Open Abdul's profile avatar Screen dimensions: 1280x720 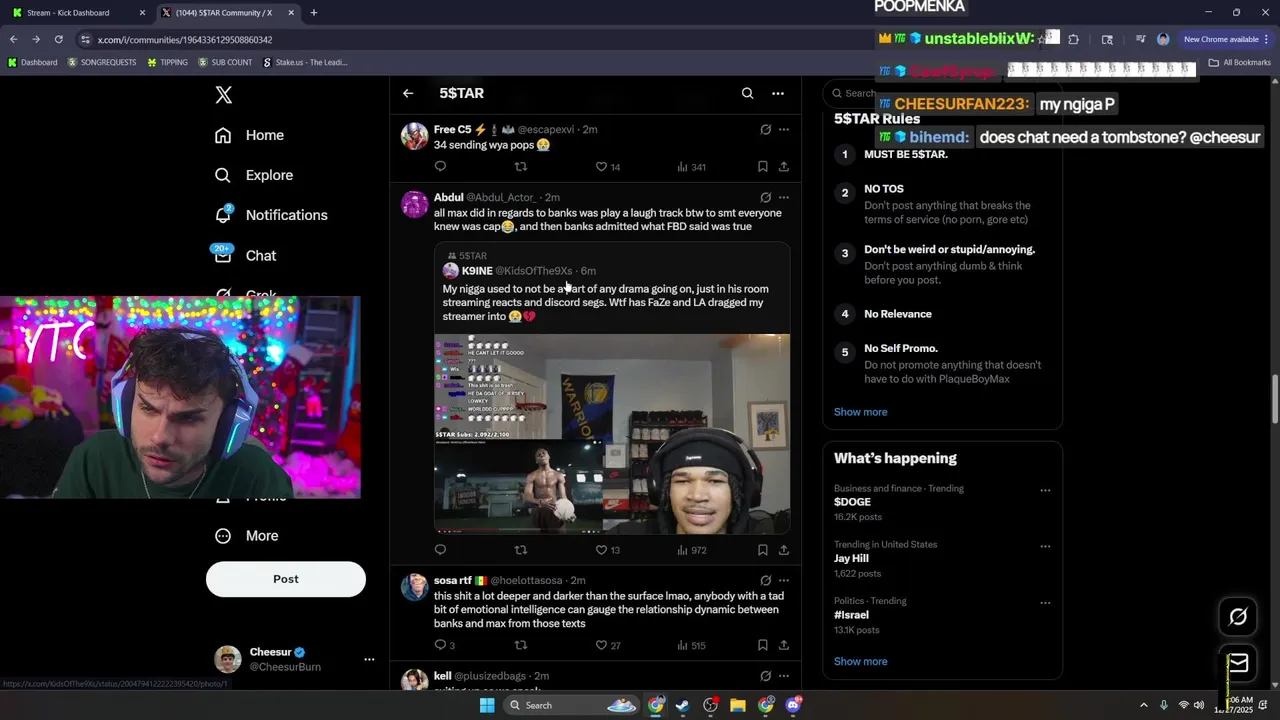click(414, 204)
